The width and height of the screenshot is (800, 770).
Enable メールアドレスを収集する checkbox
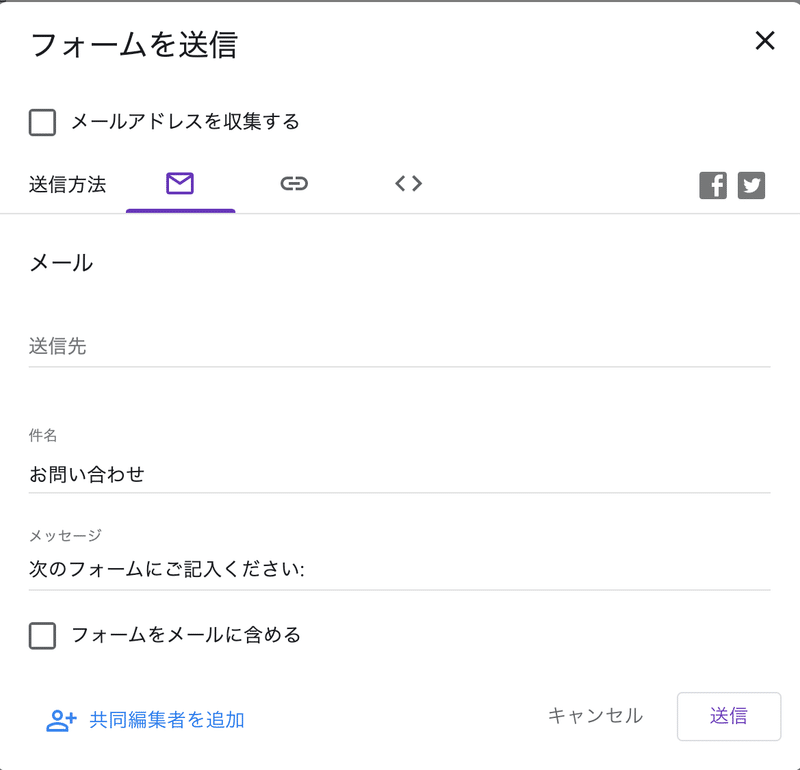[42, 122]
